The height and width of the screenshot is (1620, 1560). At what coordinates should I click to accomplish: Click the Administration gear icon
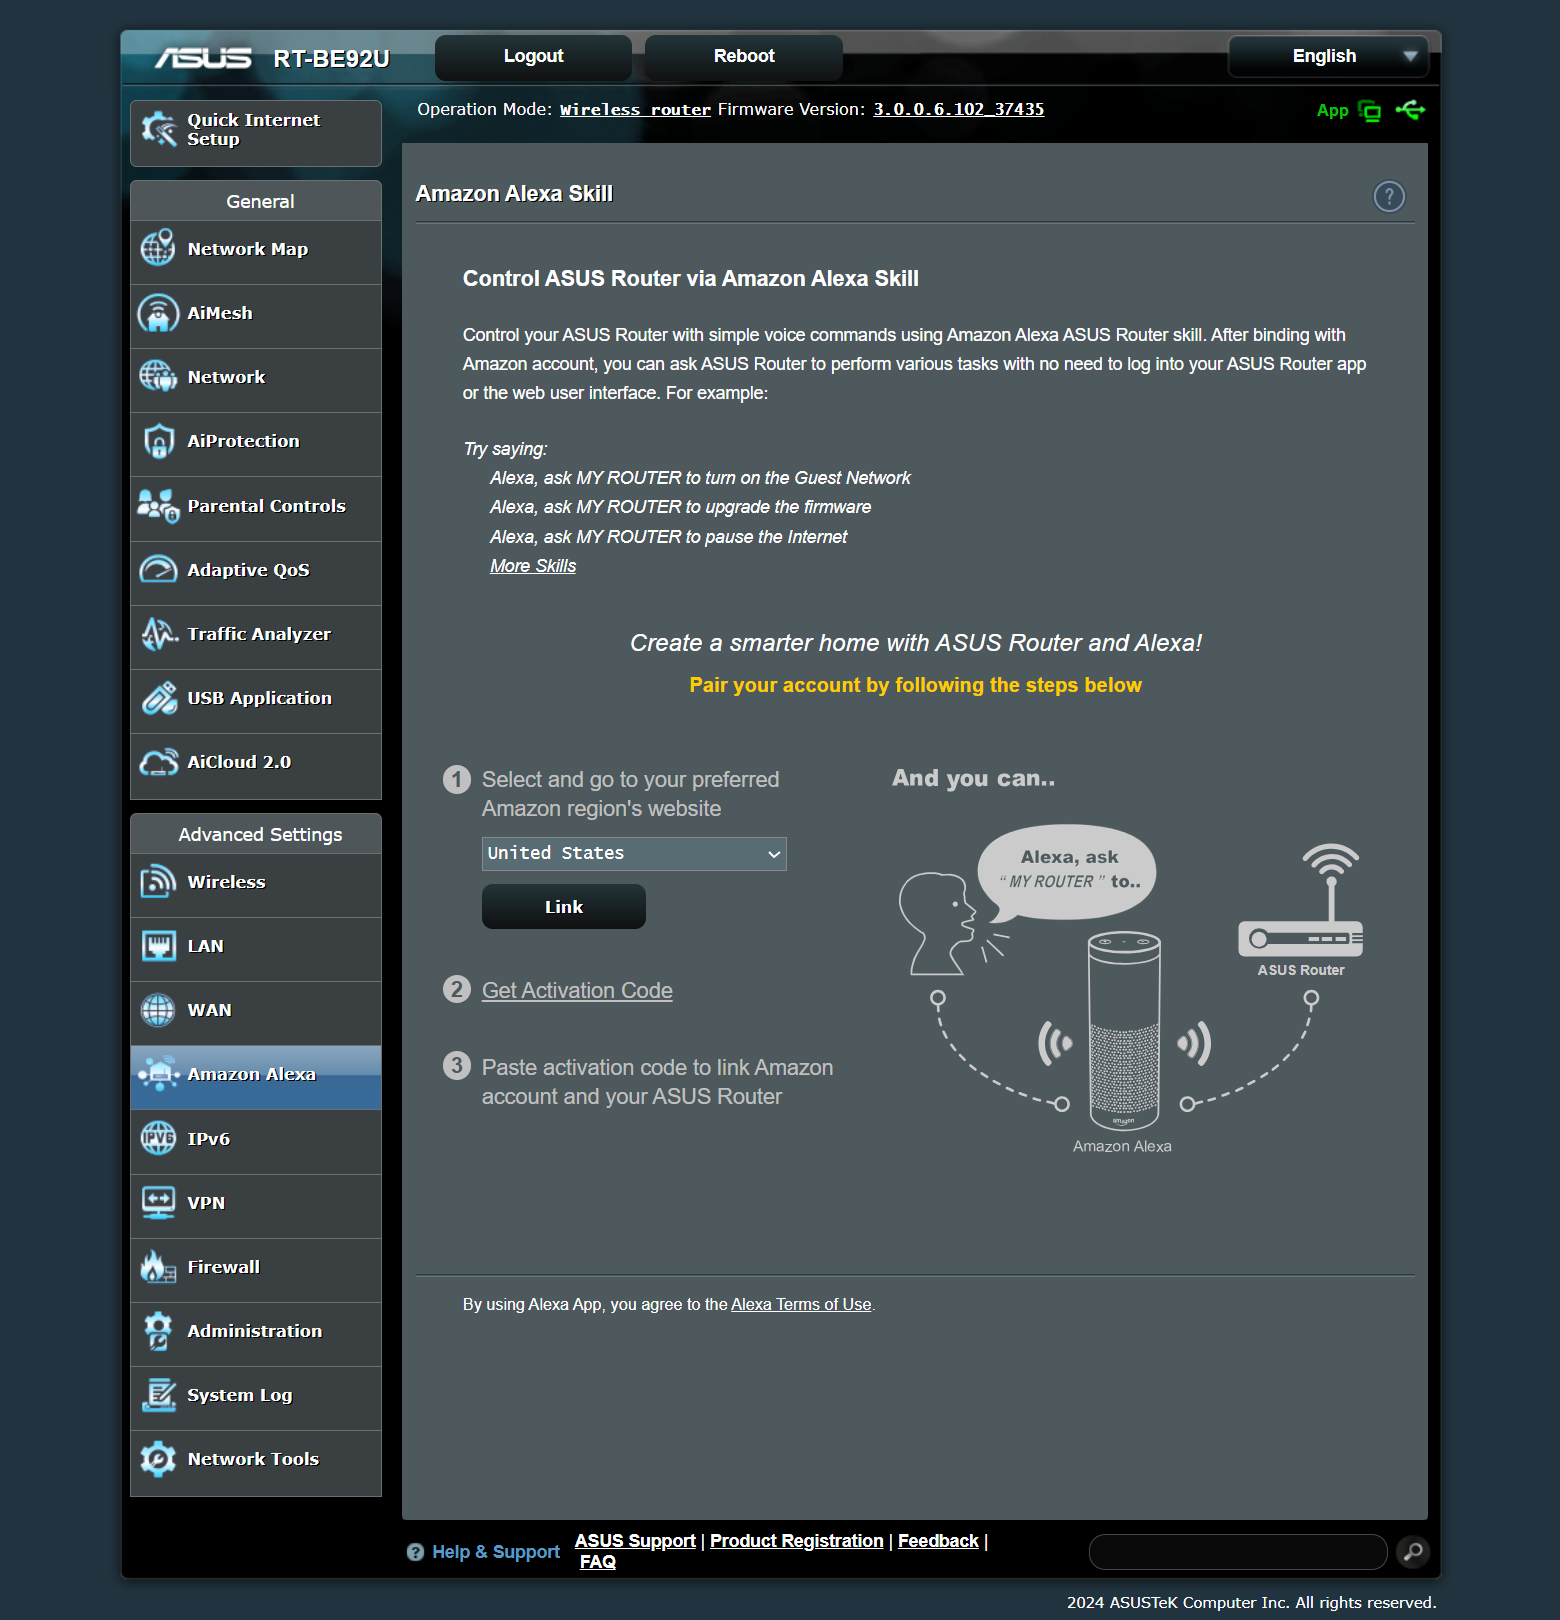pos(158,1331)
